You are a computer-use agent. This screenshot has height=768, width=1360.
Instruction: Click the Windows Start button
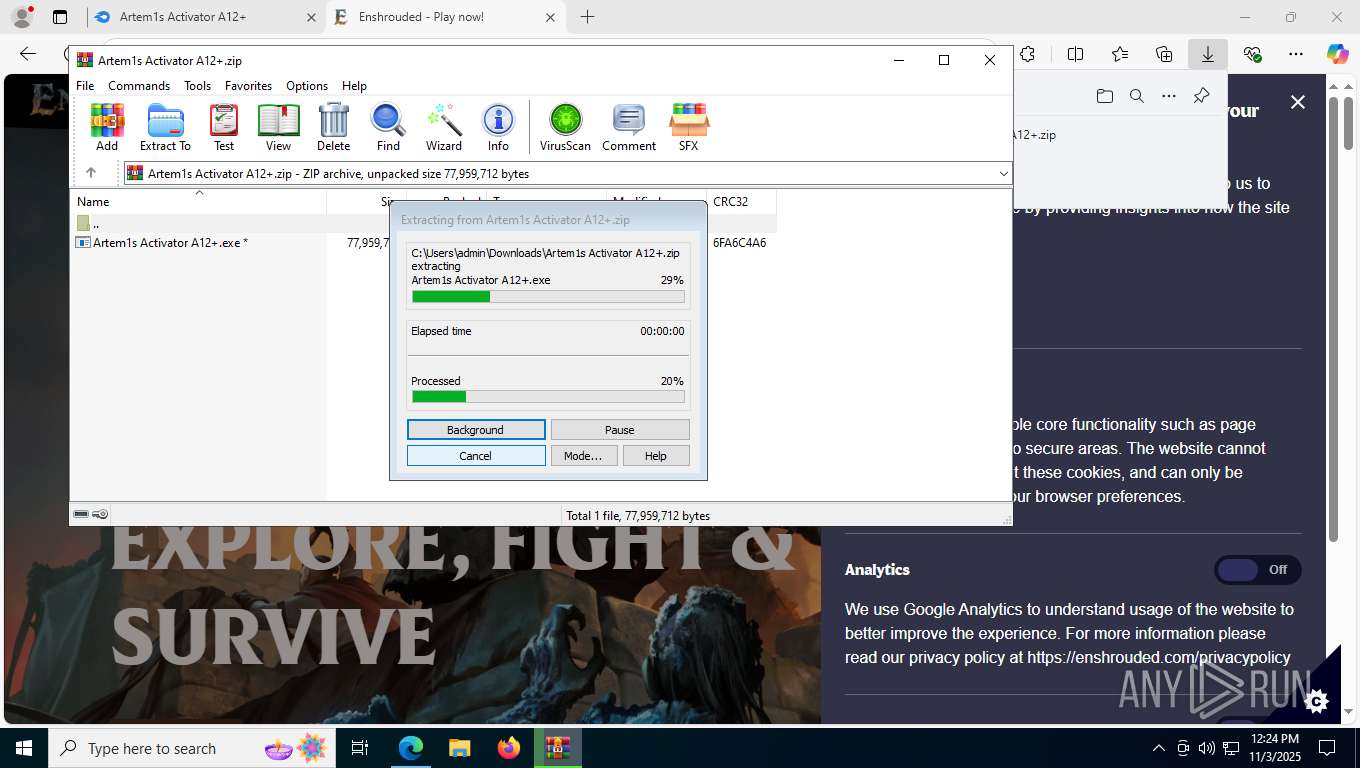(24, 748)
